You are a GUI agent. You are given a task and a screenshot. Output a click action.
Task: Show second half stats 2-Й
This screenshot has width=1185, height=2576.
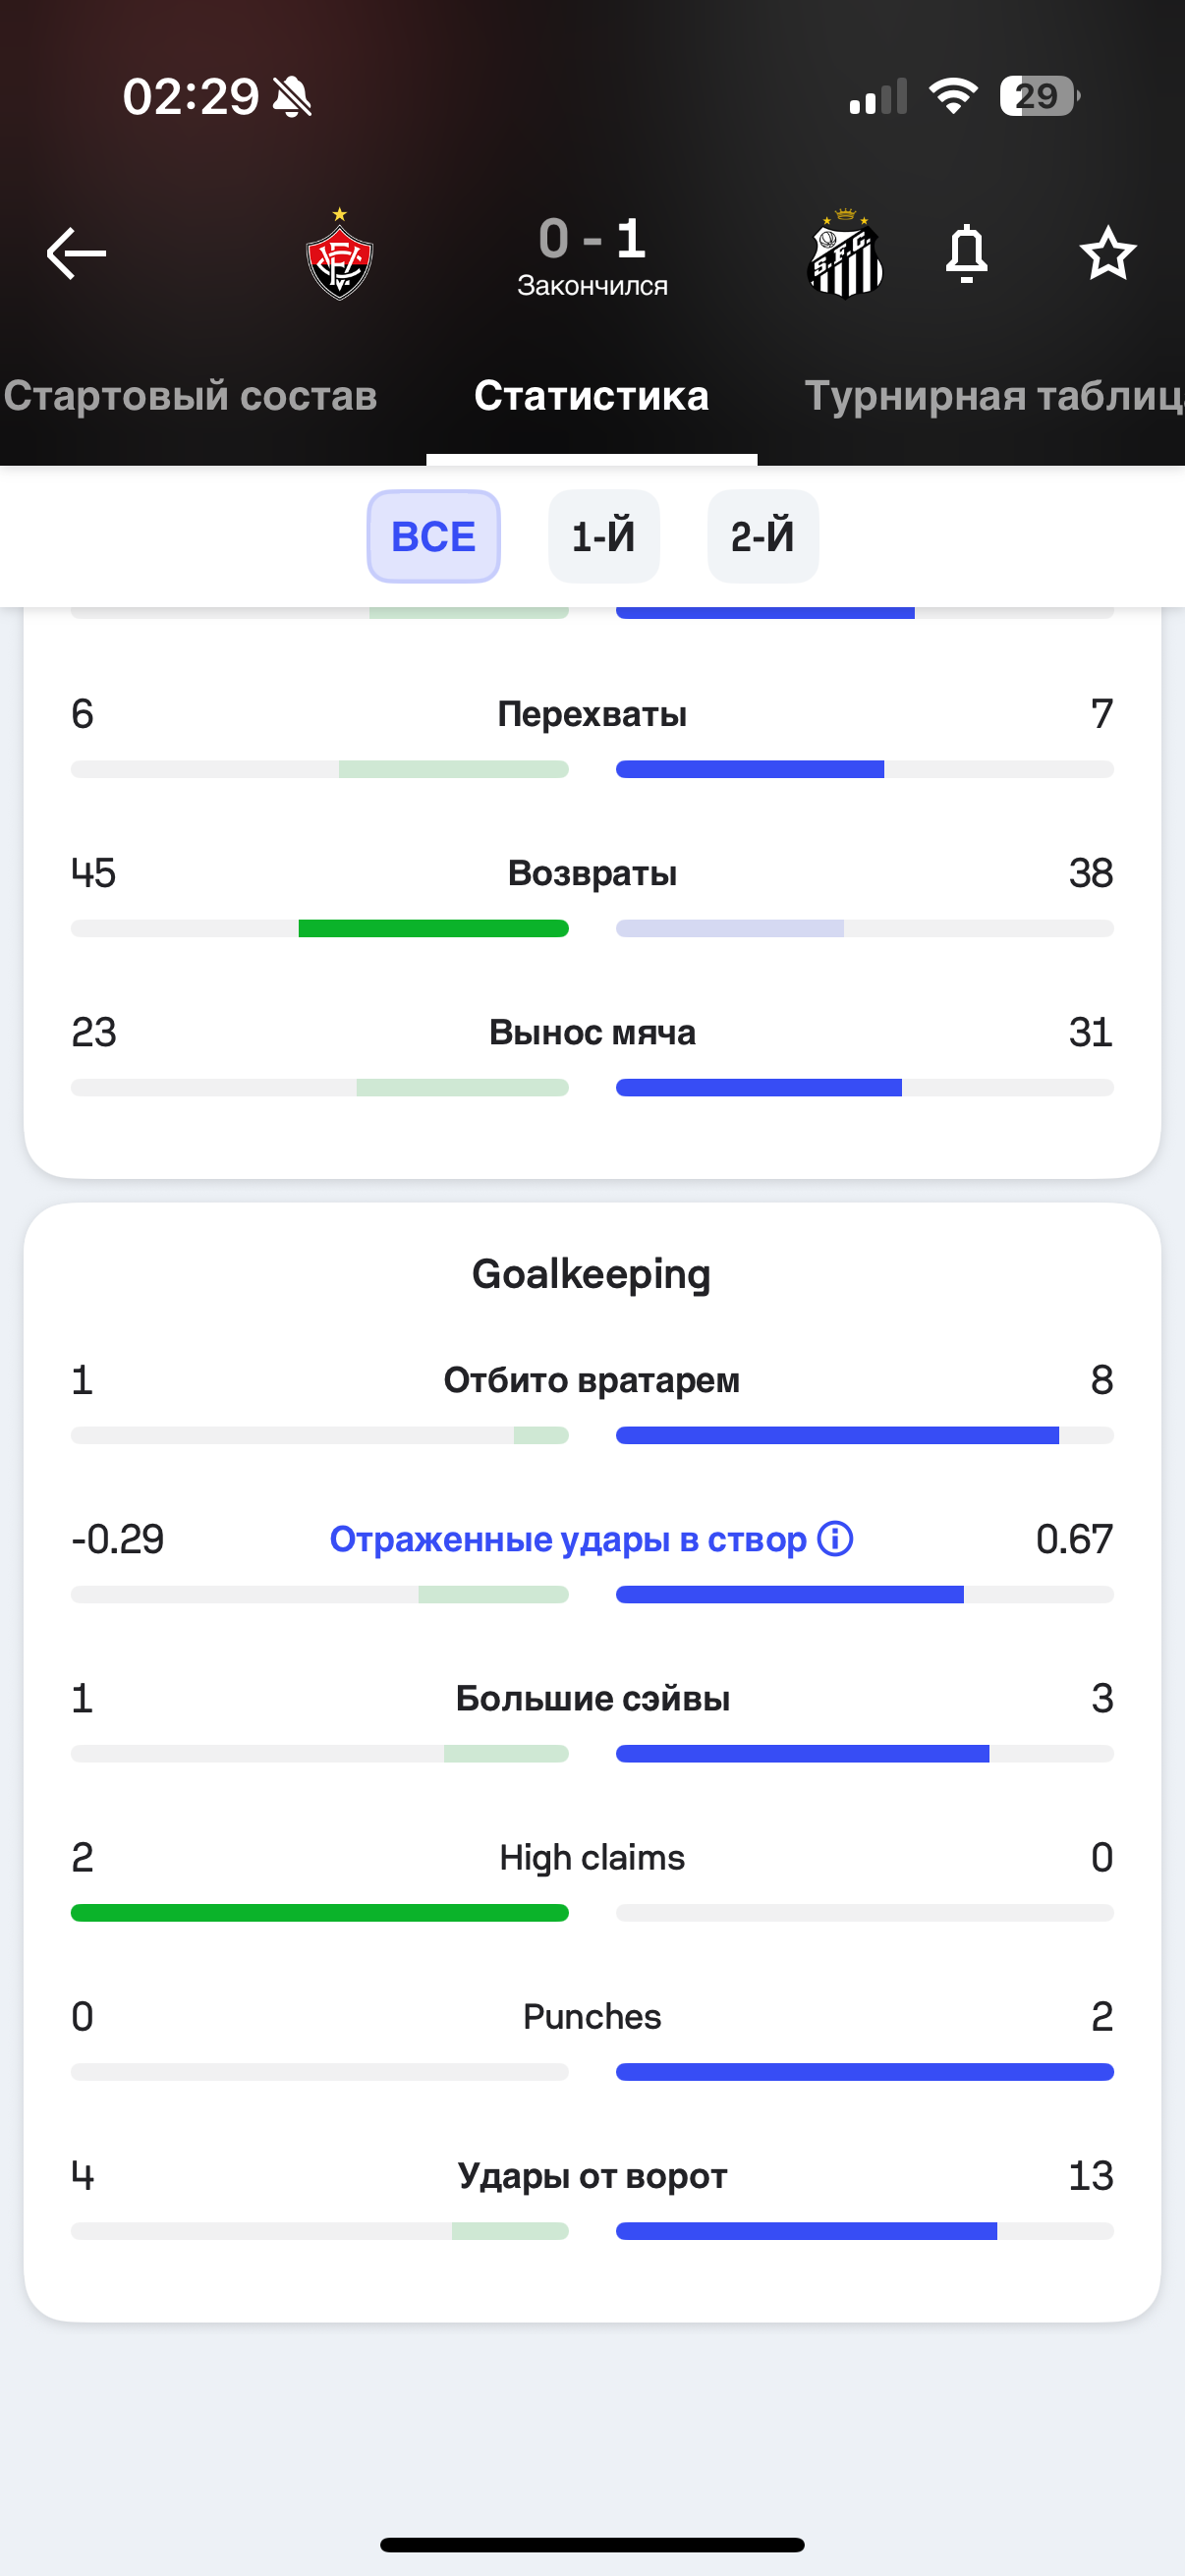point(762,537)
